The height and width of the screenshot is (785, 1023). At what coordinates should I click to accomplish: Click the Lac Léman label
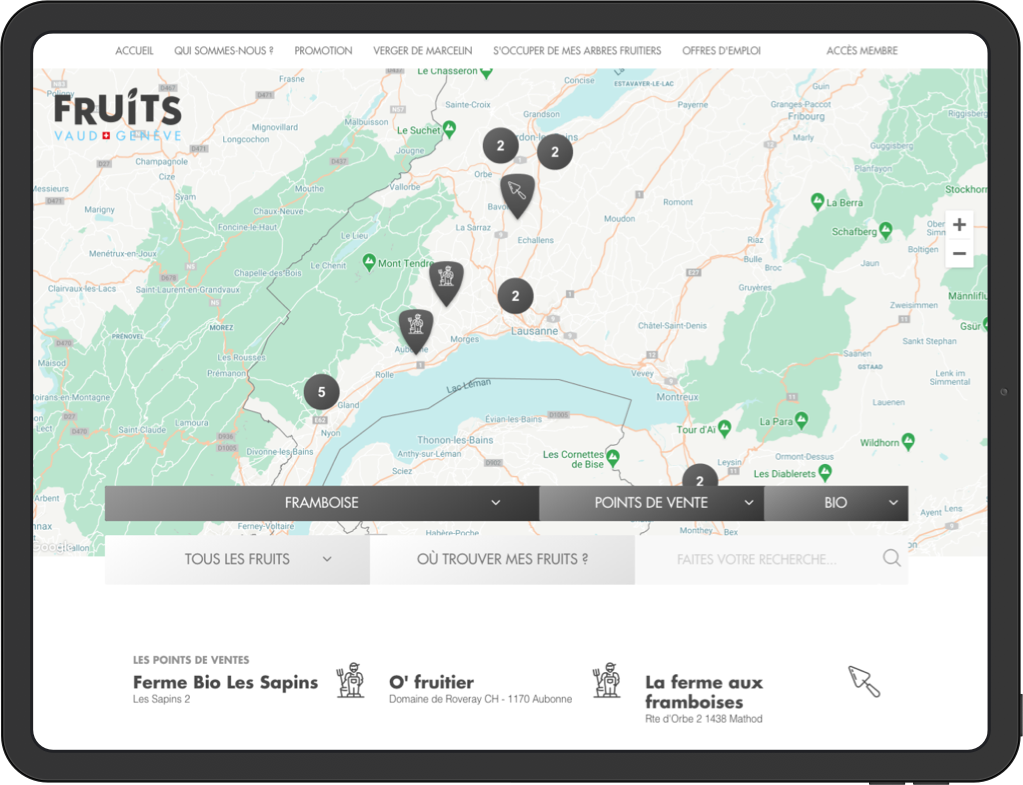point(468,386)
